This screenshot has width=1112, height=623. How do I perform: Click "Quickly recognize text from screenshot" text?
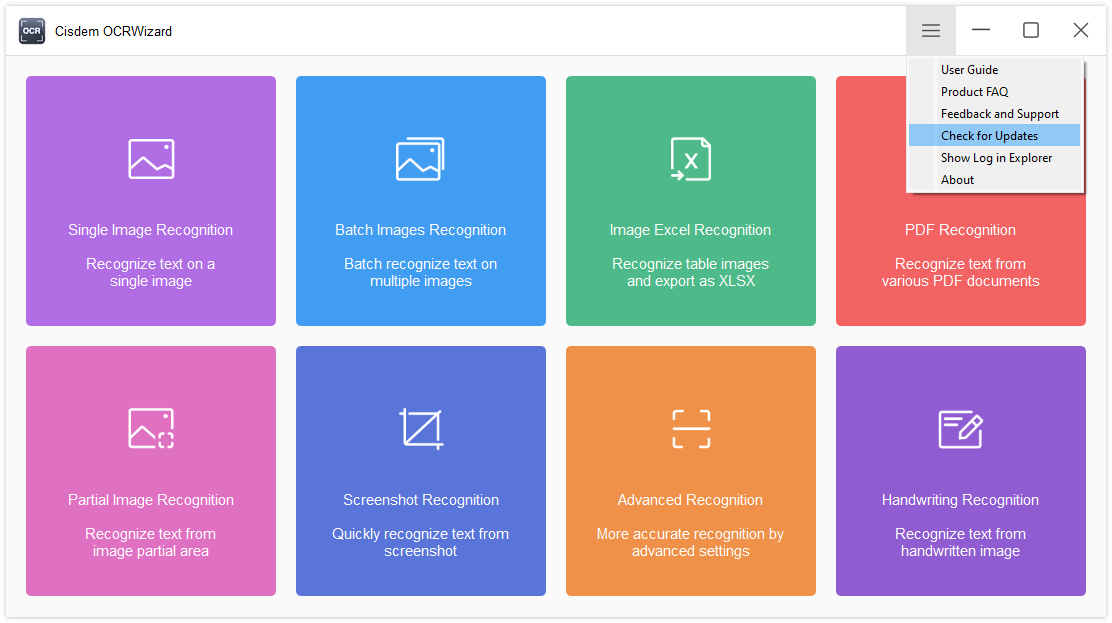tap(420, 542)
